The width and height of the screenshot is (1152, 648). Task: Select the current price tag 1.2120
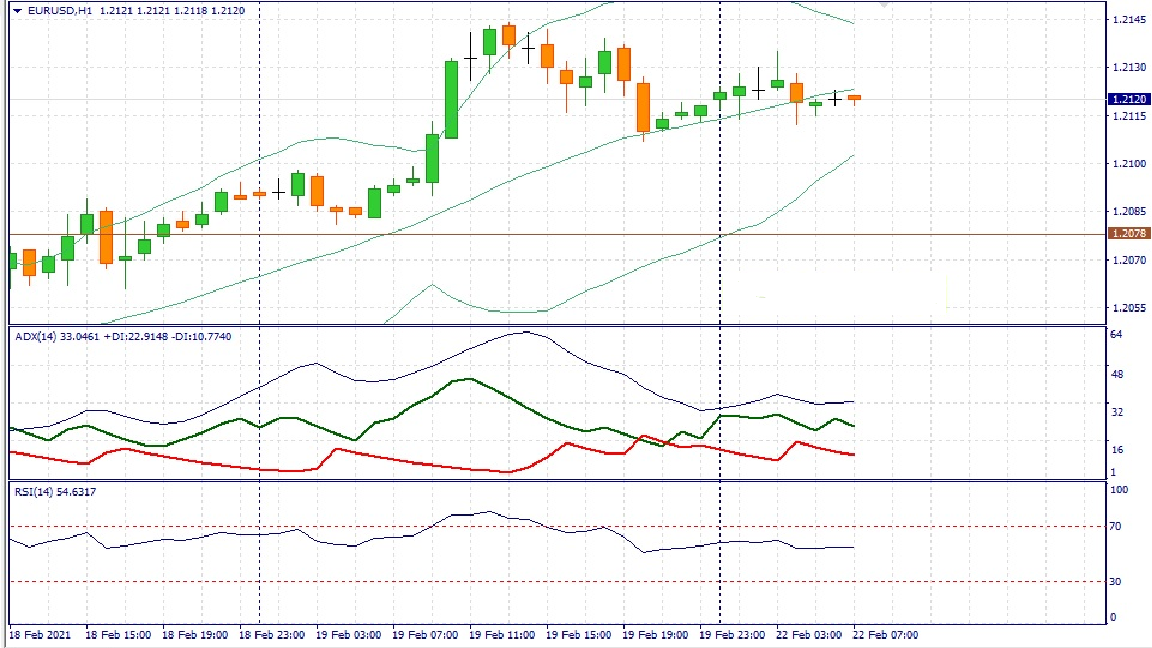pyautogui.click(x=1129, y=99)
